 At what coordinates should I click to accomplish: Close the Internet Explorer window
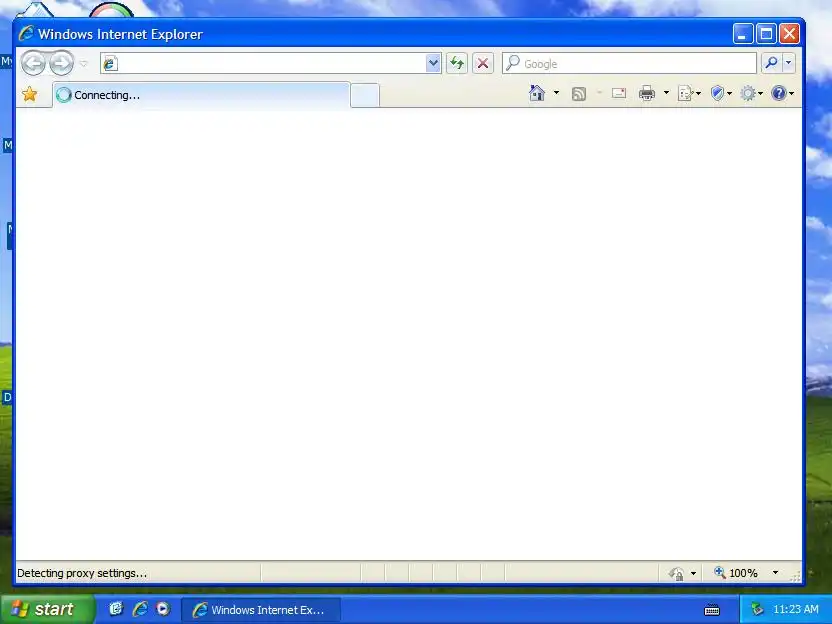click(789, 34)
